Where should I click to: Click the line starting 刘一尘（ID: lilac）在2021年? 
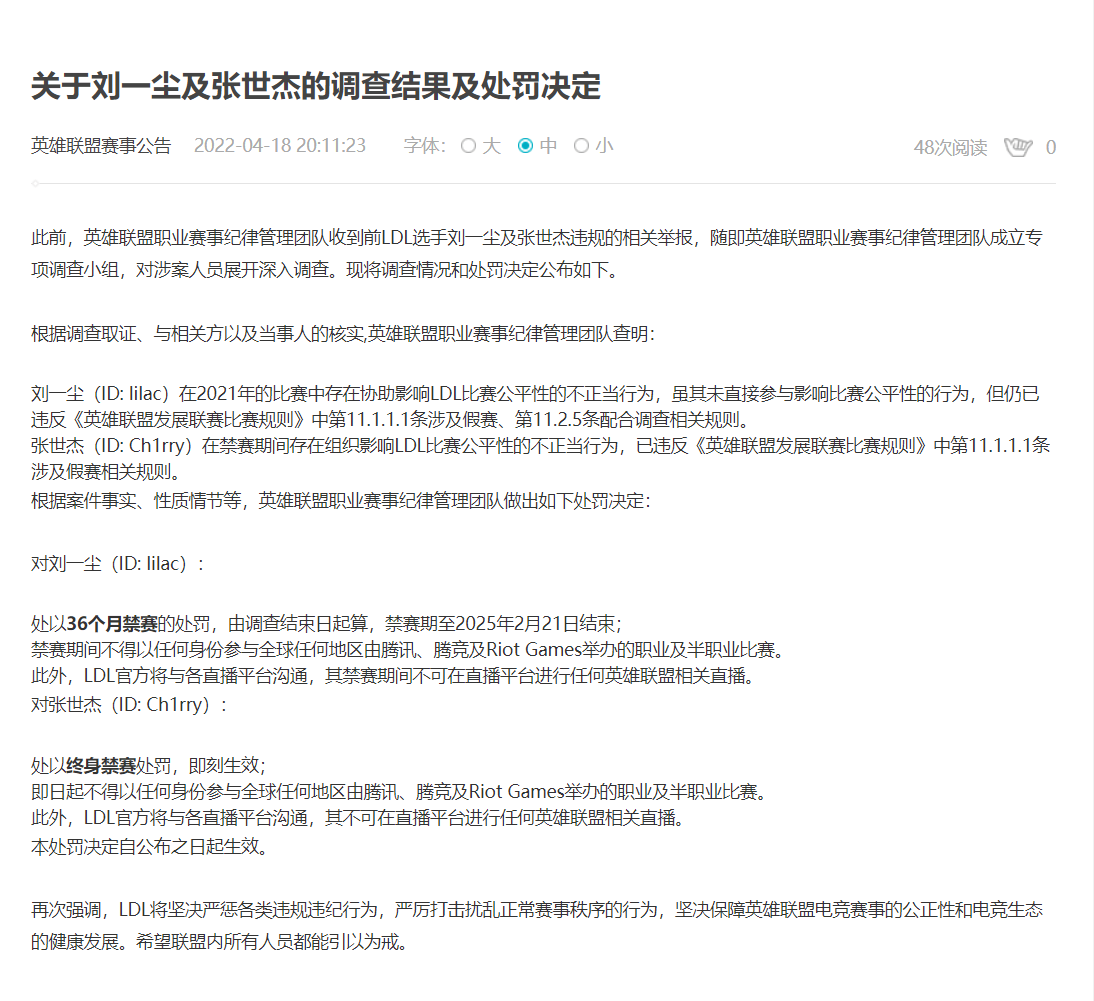click(x=535, y=407)
